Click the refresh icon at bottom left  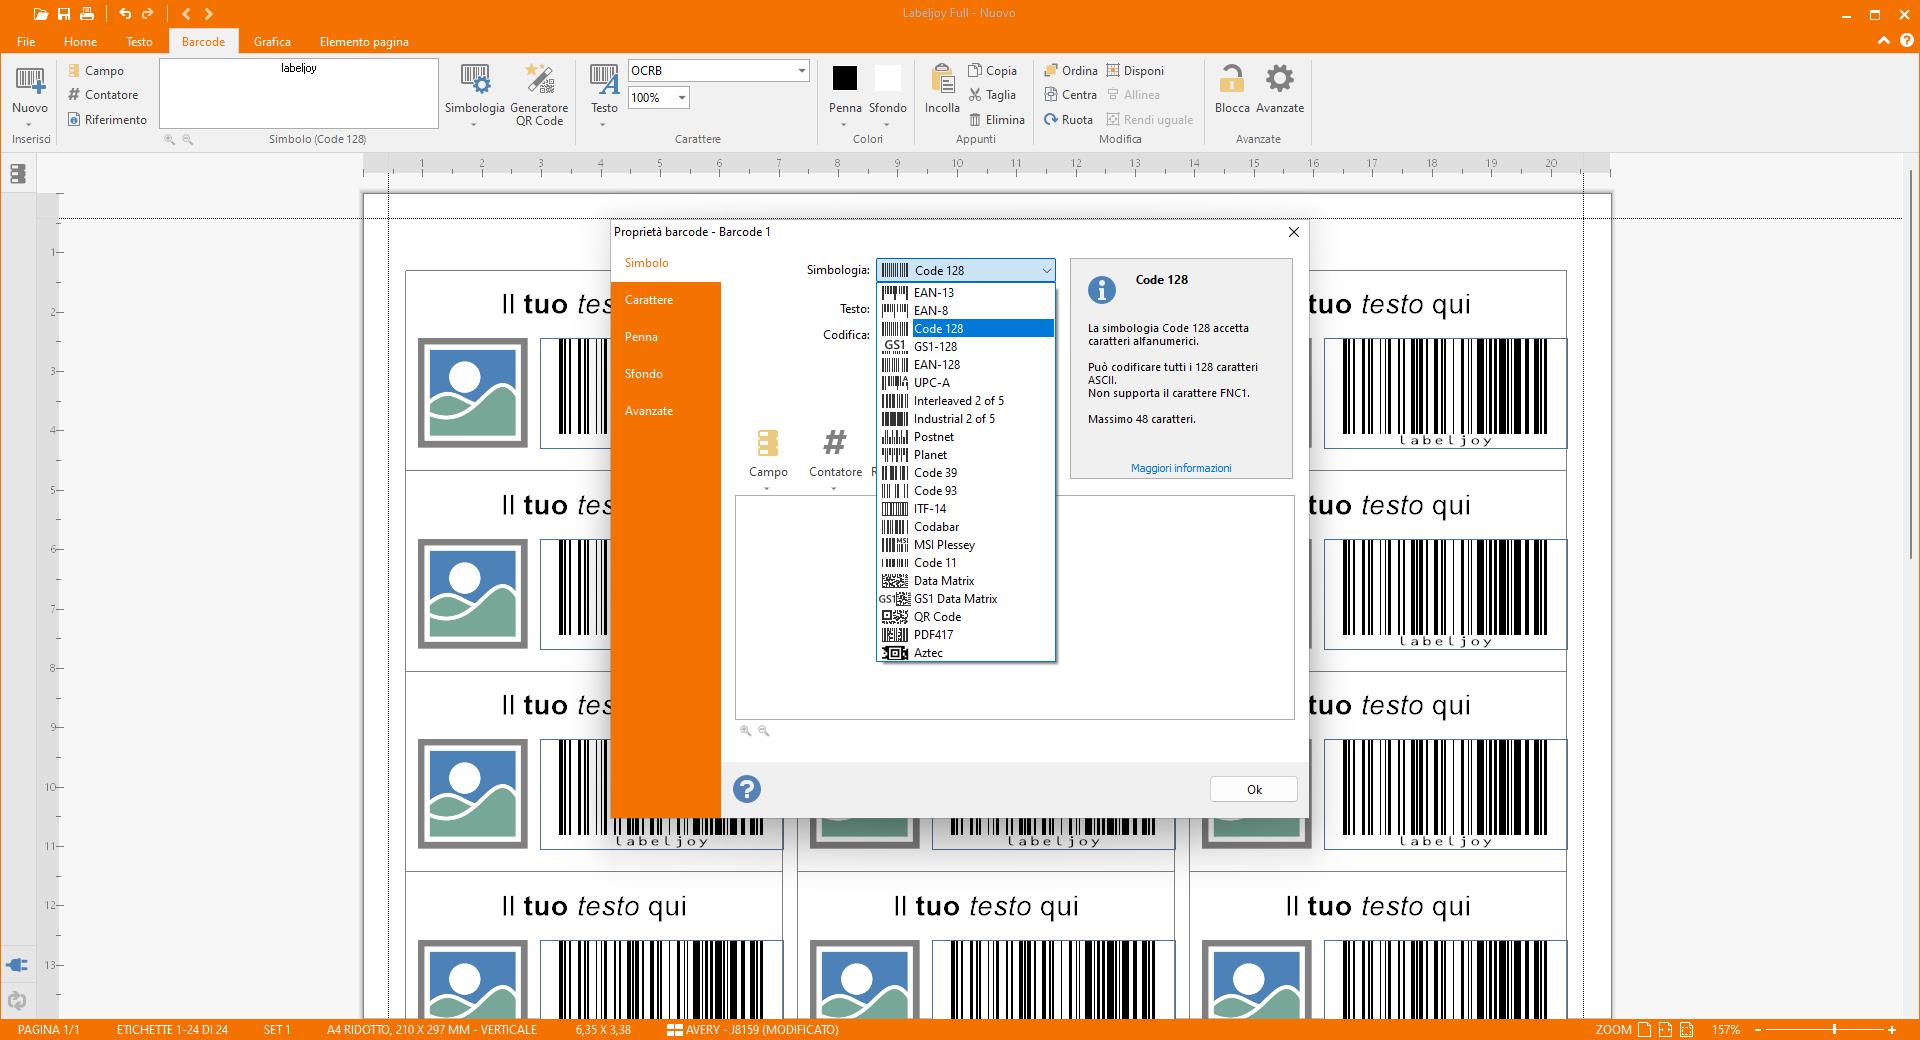(x=17, y=1000)
